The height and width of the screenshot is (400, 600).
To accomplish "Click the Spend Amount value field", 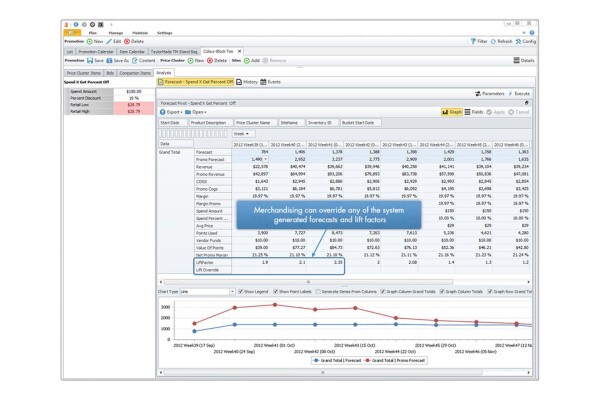I will [x=134, y=91].
